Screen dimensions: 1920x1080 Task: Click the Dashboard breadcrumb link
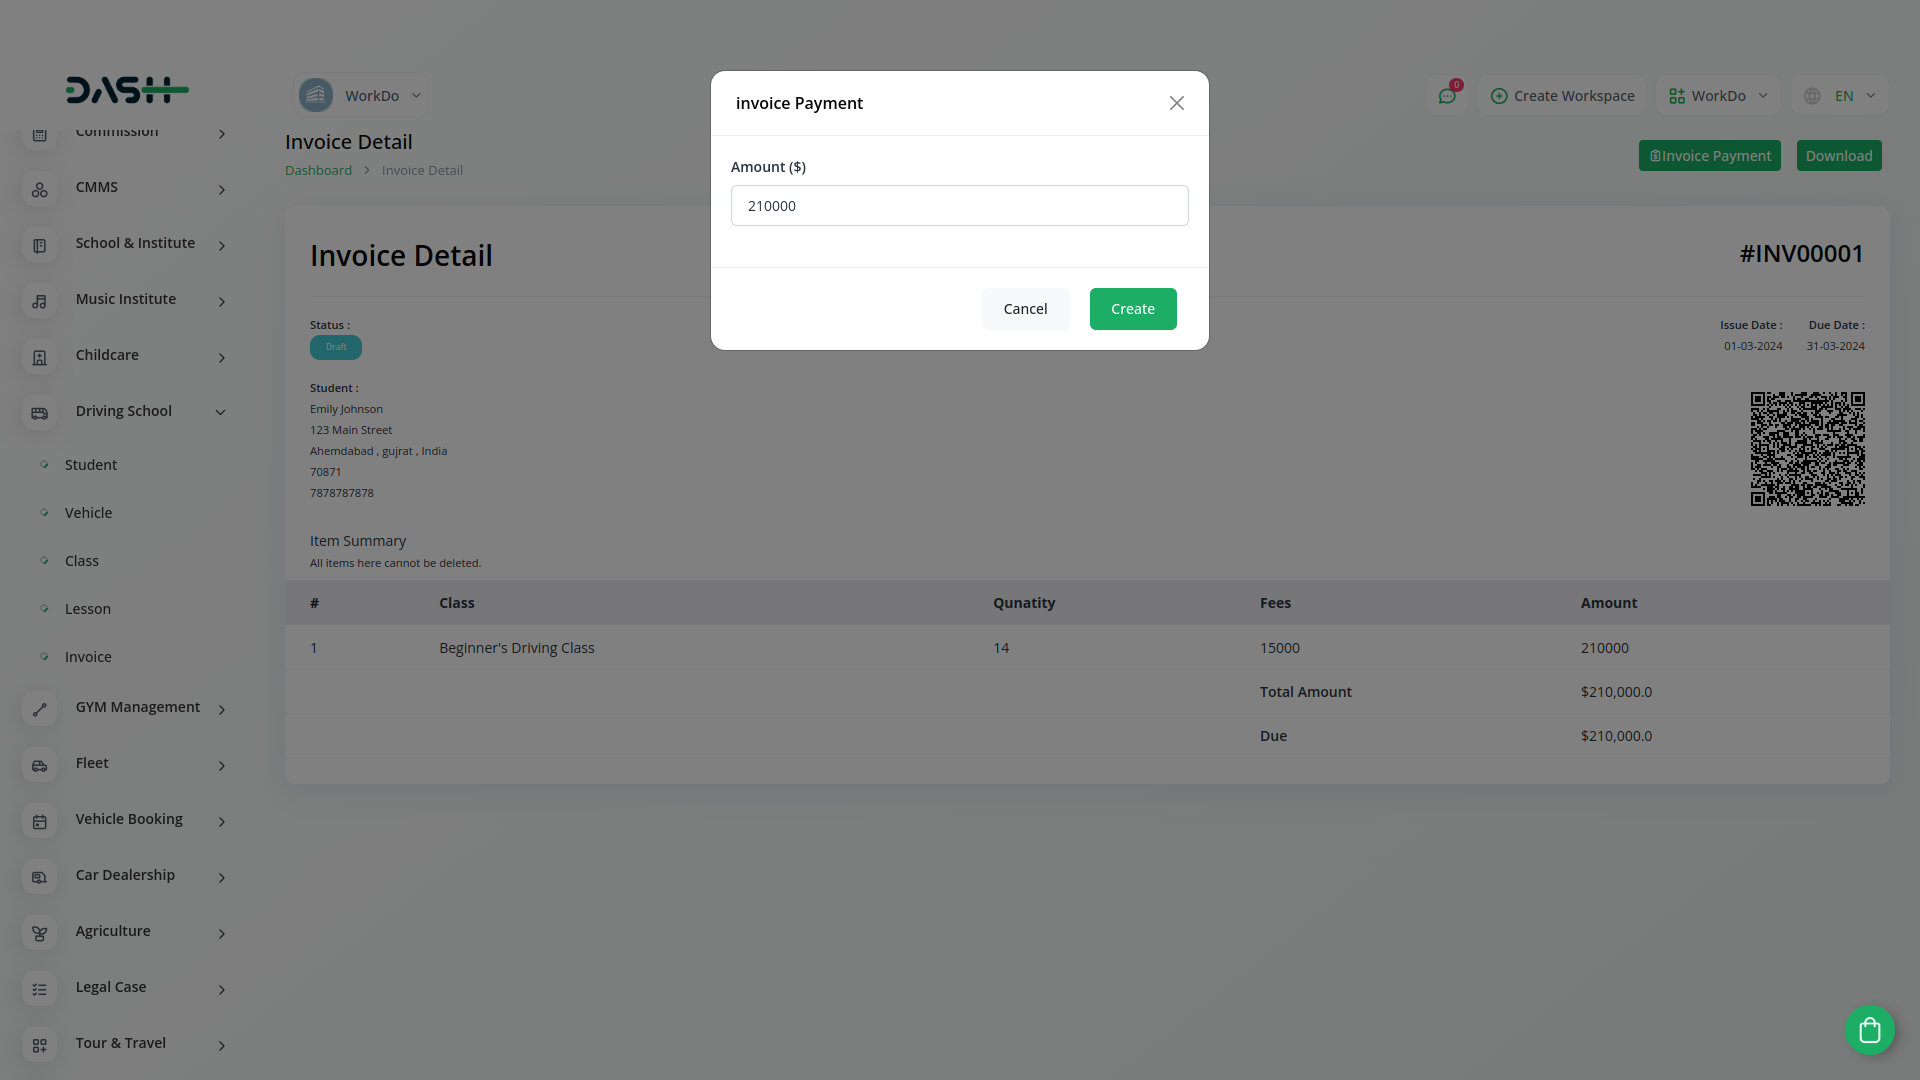[318, 170]
